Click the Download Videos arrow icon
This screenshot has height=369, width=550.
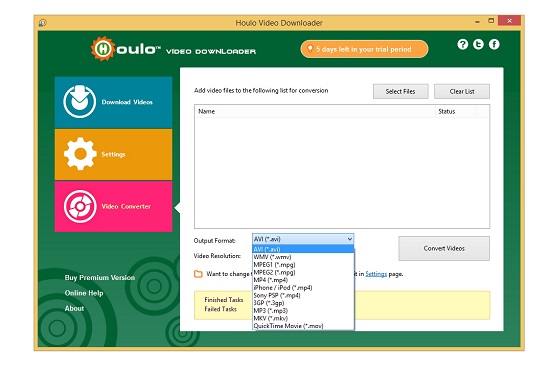coord(80,101)
